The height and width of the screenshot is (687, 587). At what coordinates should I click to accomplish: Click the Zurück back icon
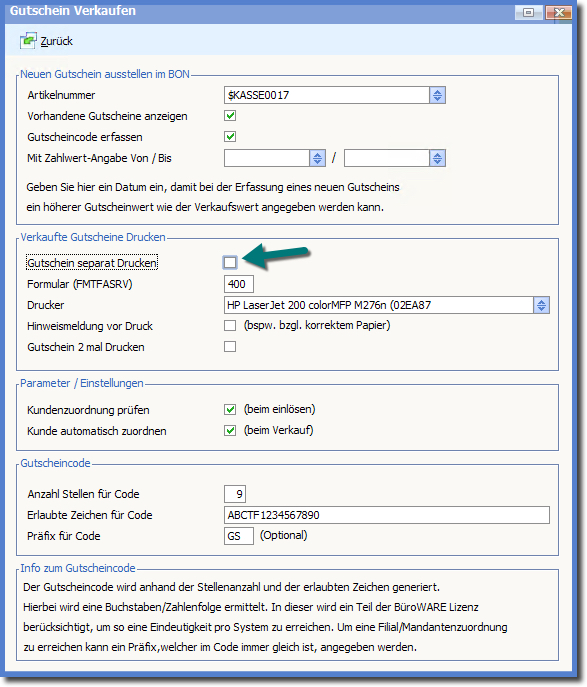tap(28, 41)
